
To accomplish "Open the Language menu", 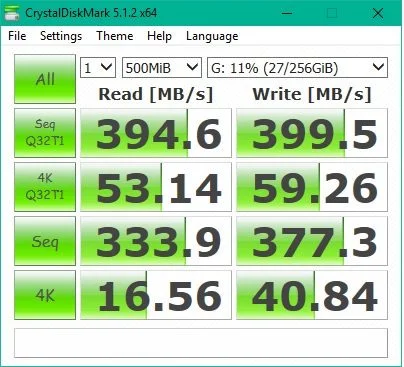I will pyautogui.click(x=212, y=36).
